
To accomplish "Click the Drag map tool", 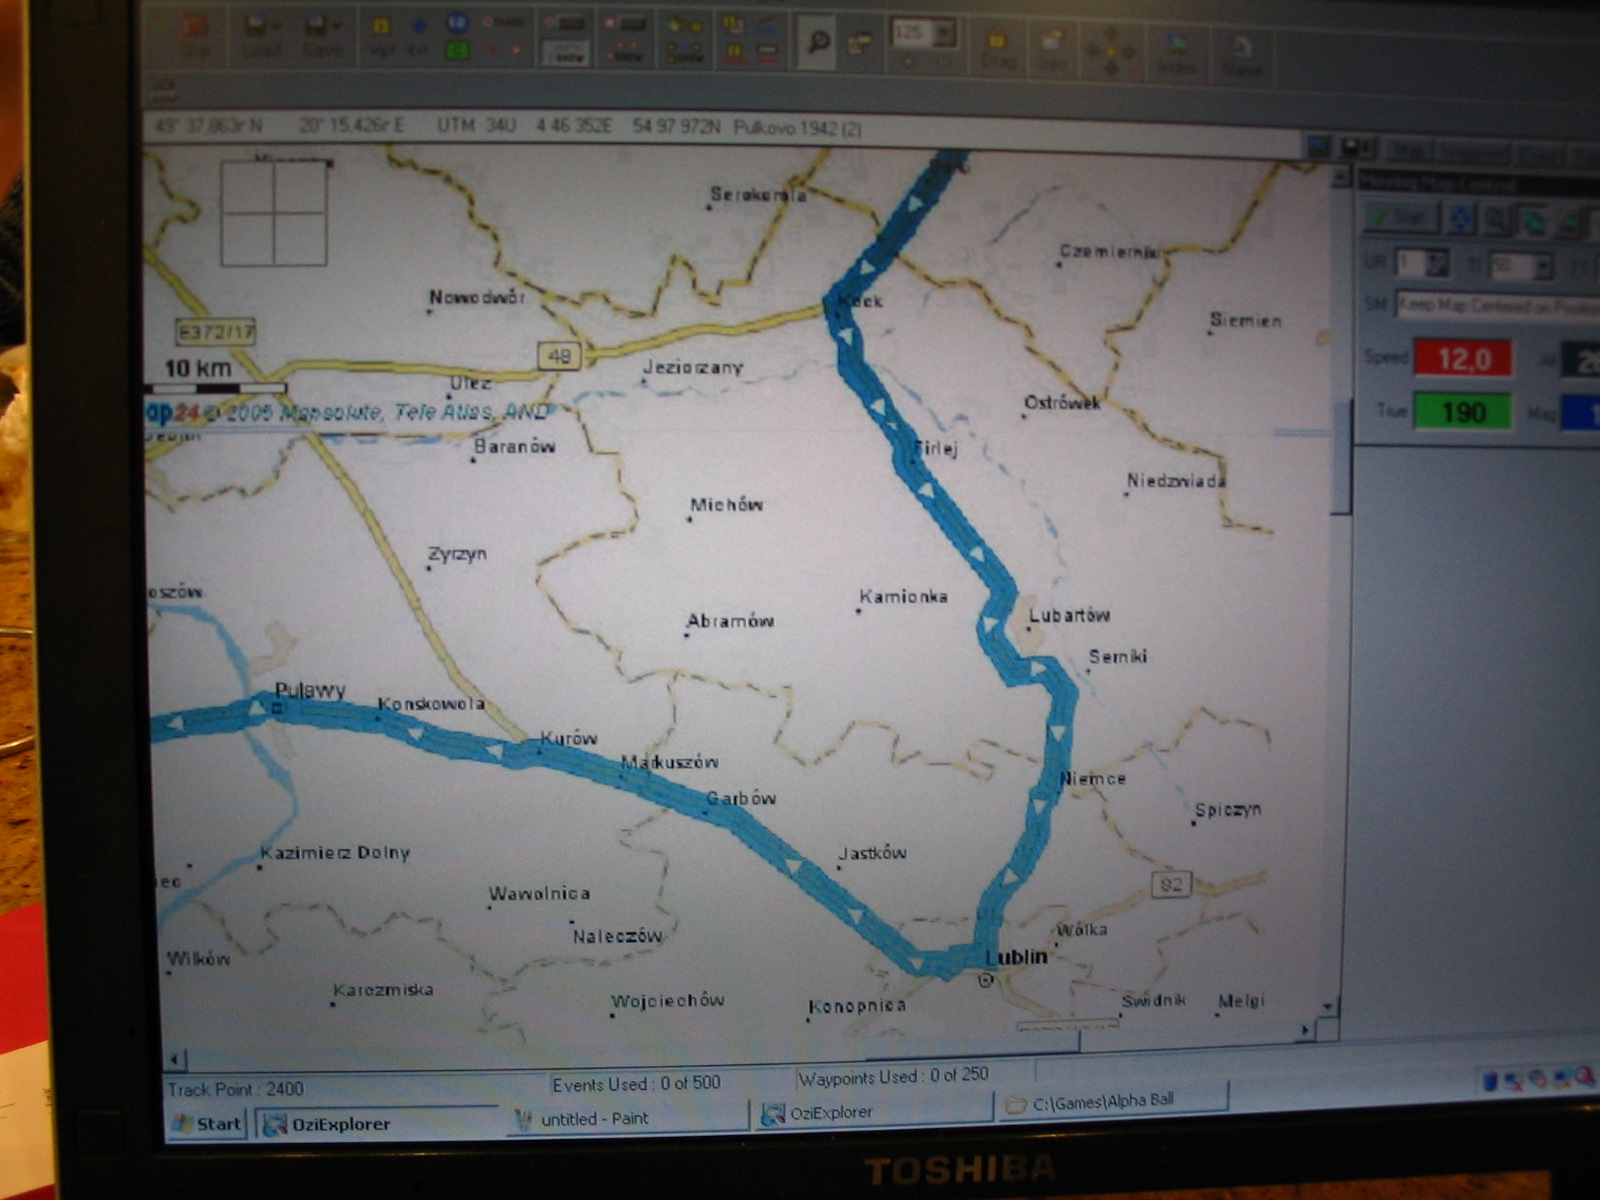I will tap(997, 47).
